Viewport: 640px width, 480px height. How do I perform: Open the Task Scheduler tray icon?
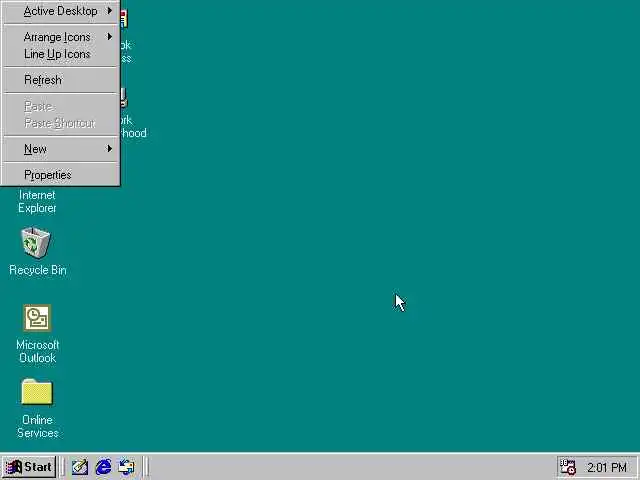[567, 467]
